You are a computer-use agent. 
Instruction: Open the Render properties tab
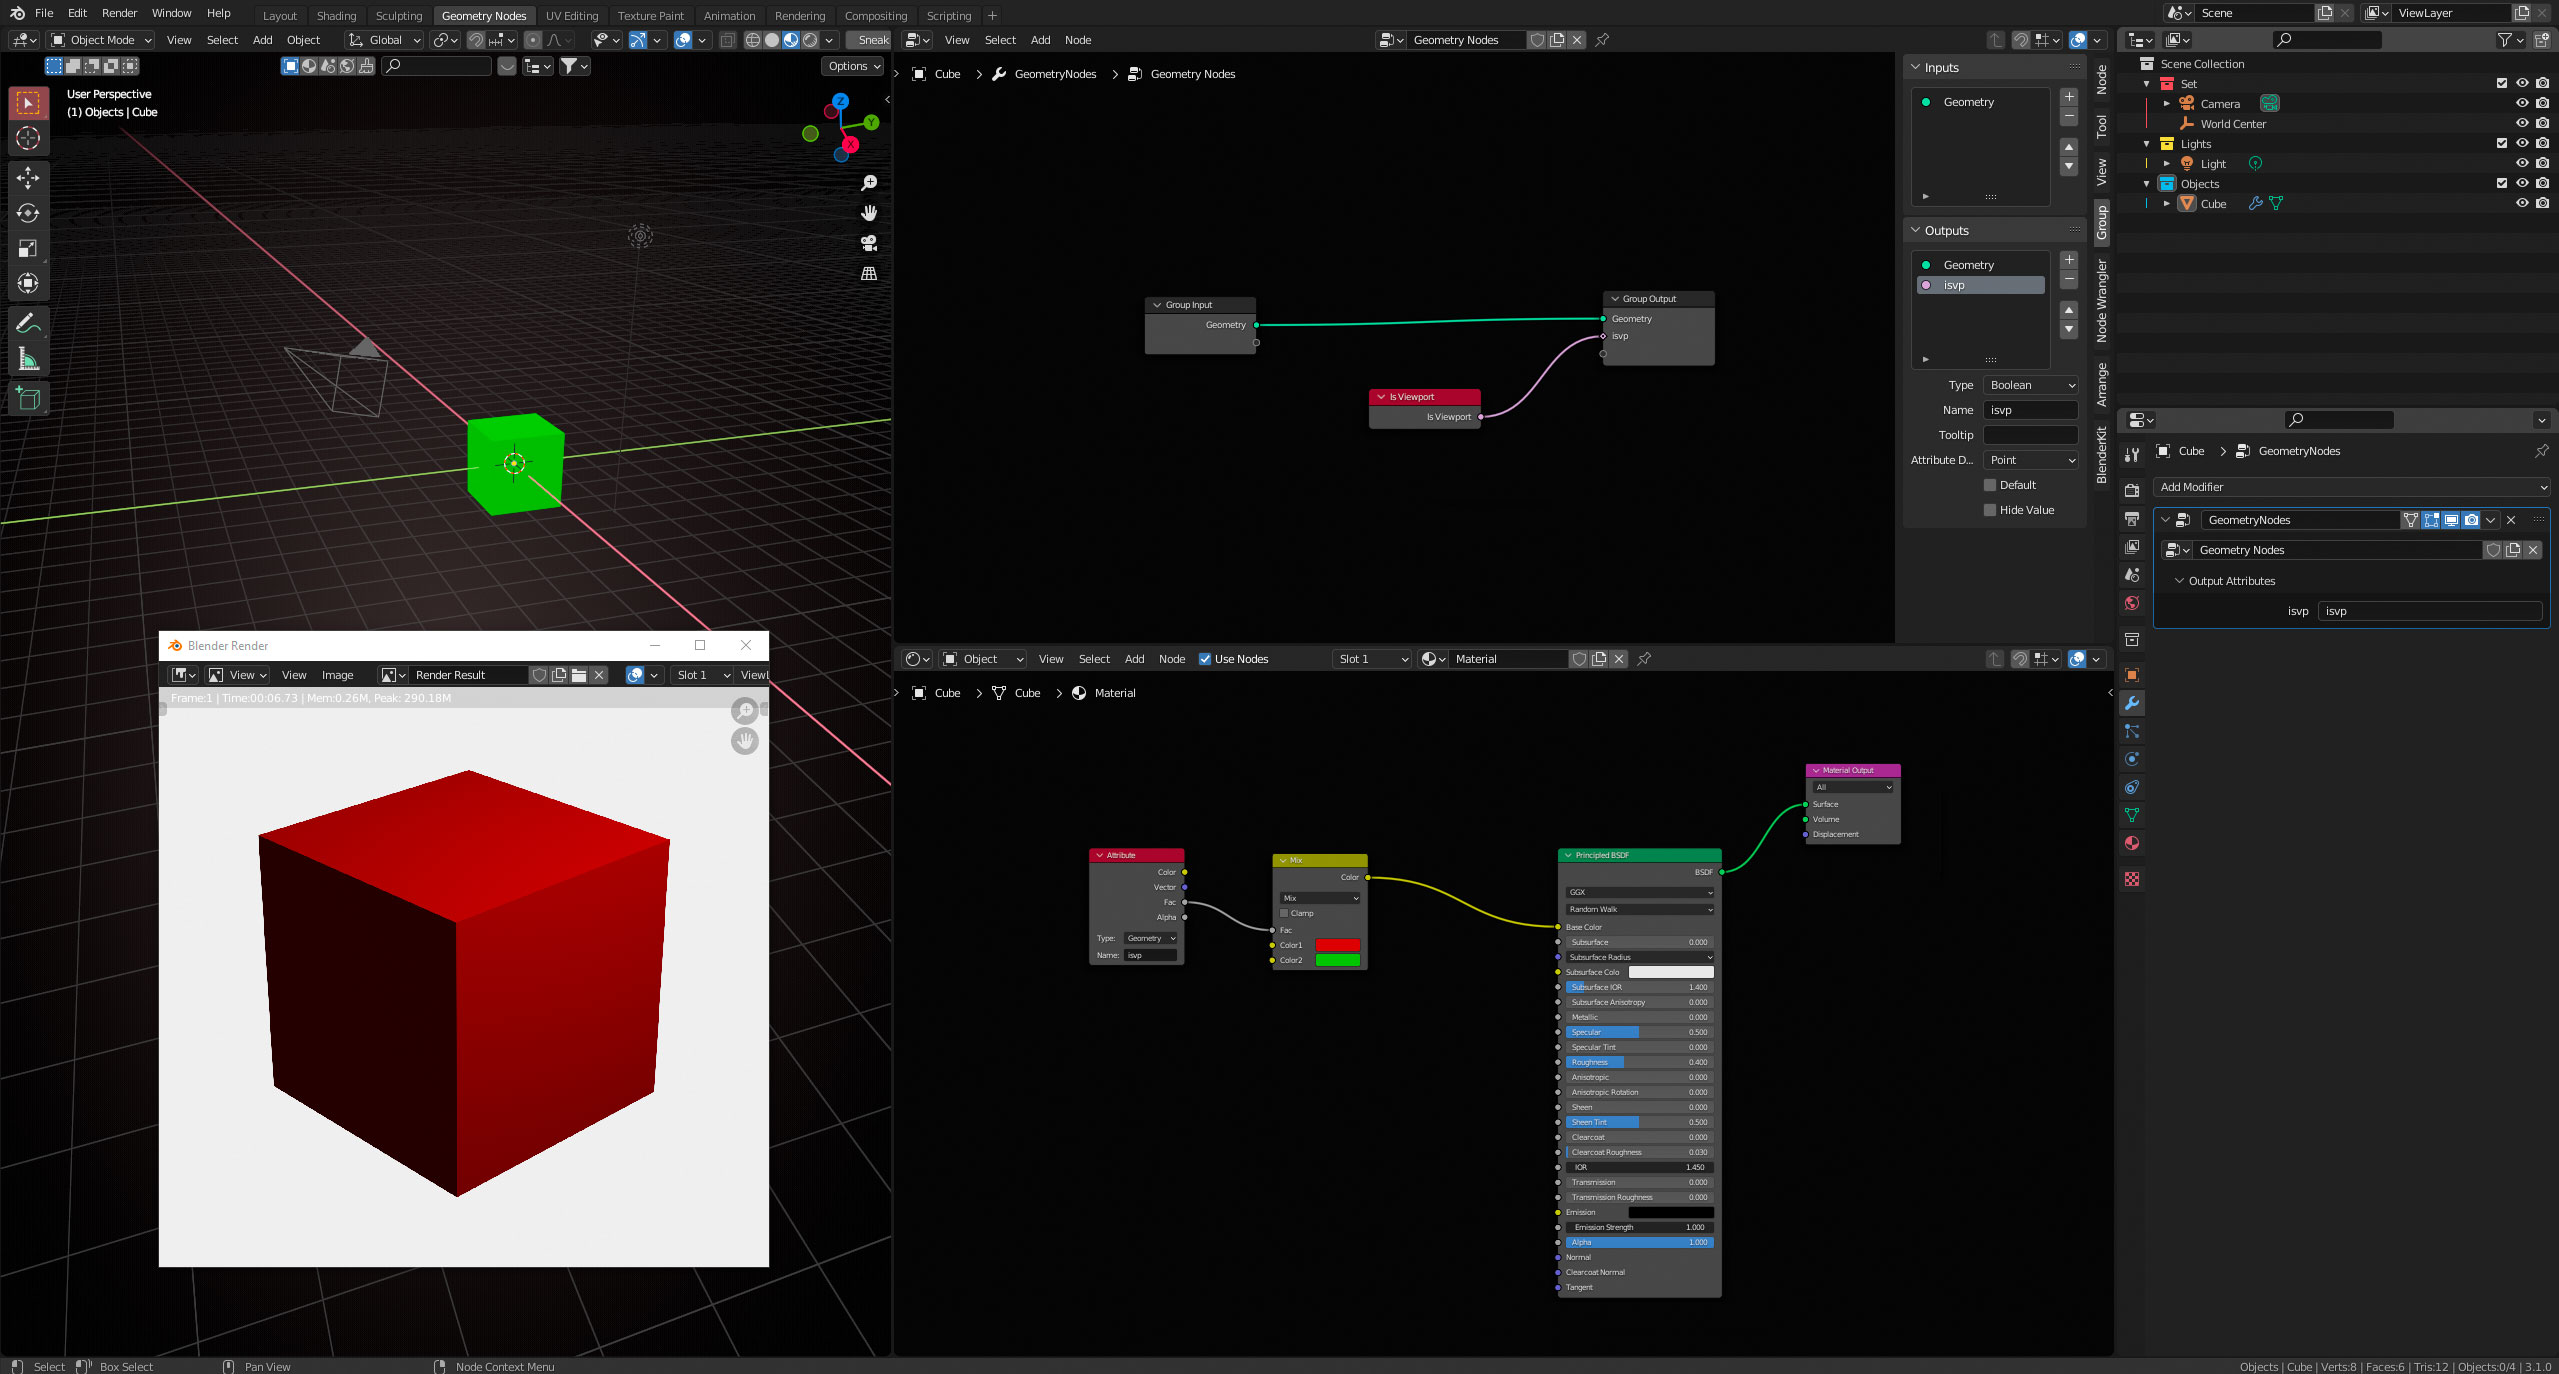tap(2132, 491)
